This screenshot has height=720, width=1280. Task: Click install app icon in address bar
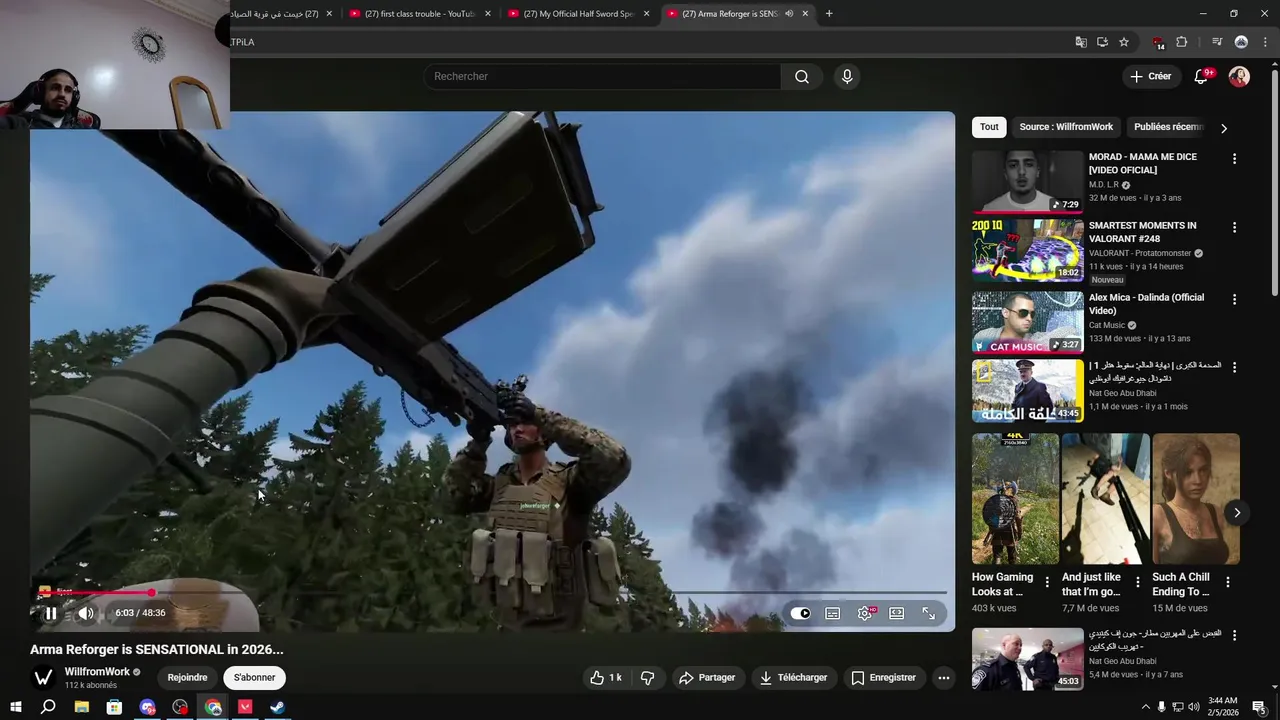(1102, 42)
